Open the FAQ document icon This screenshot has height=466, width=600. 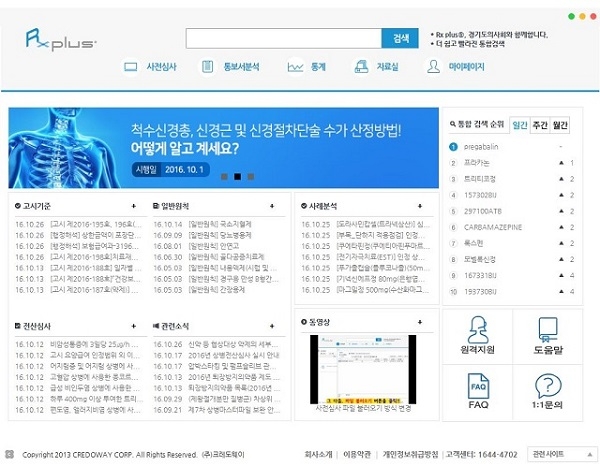coord(478,386)
